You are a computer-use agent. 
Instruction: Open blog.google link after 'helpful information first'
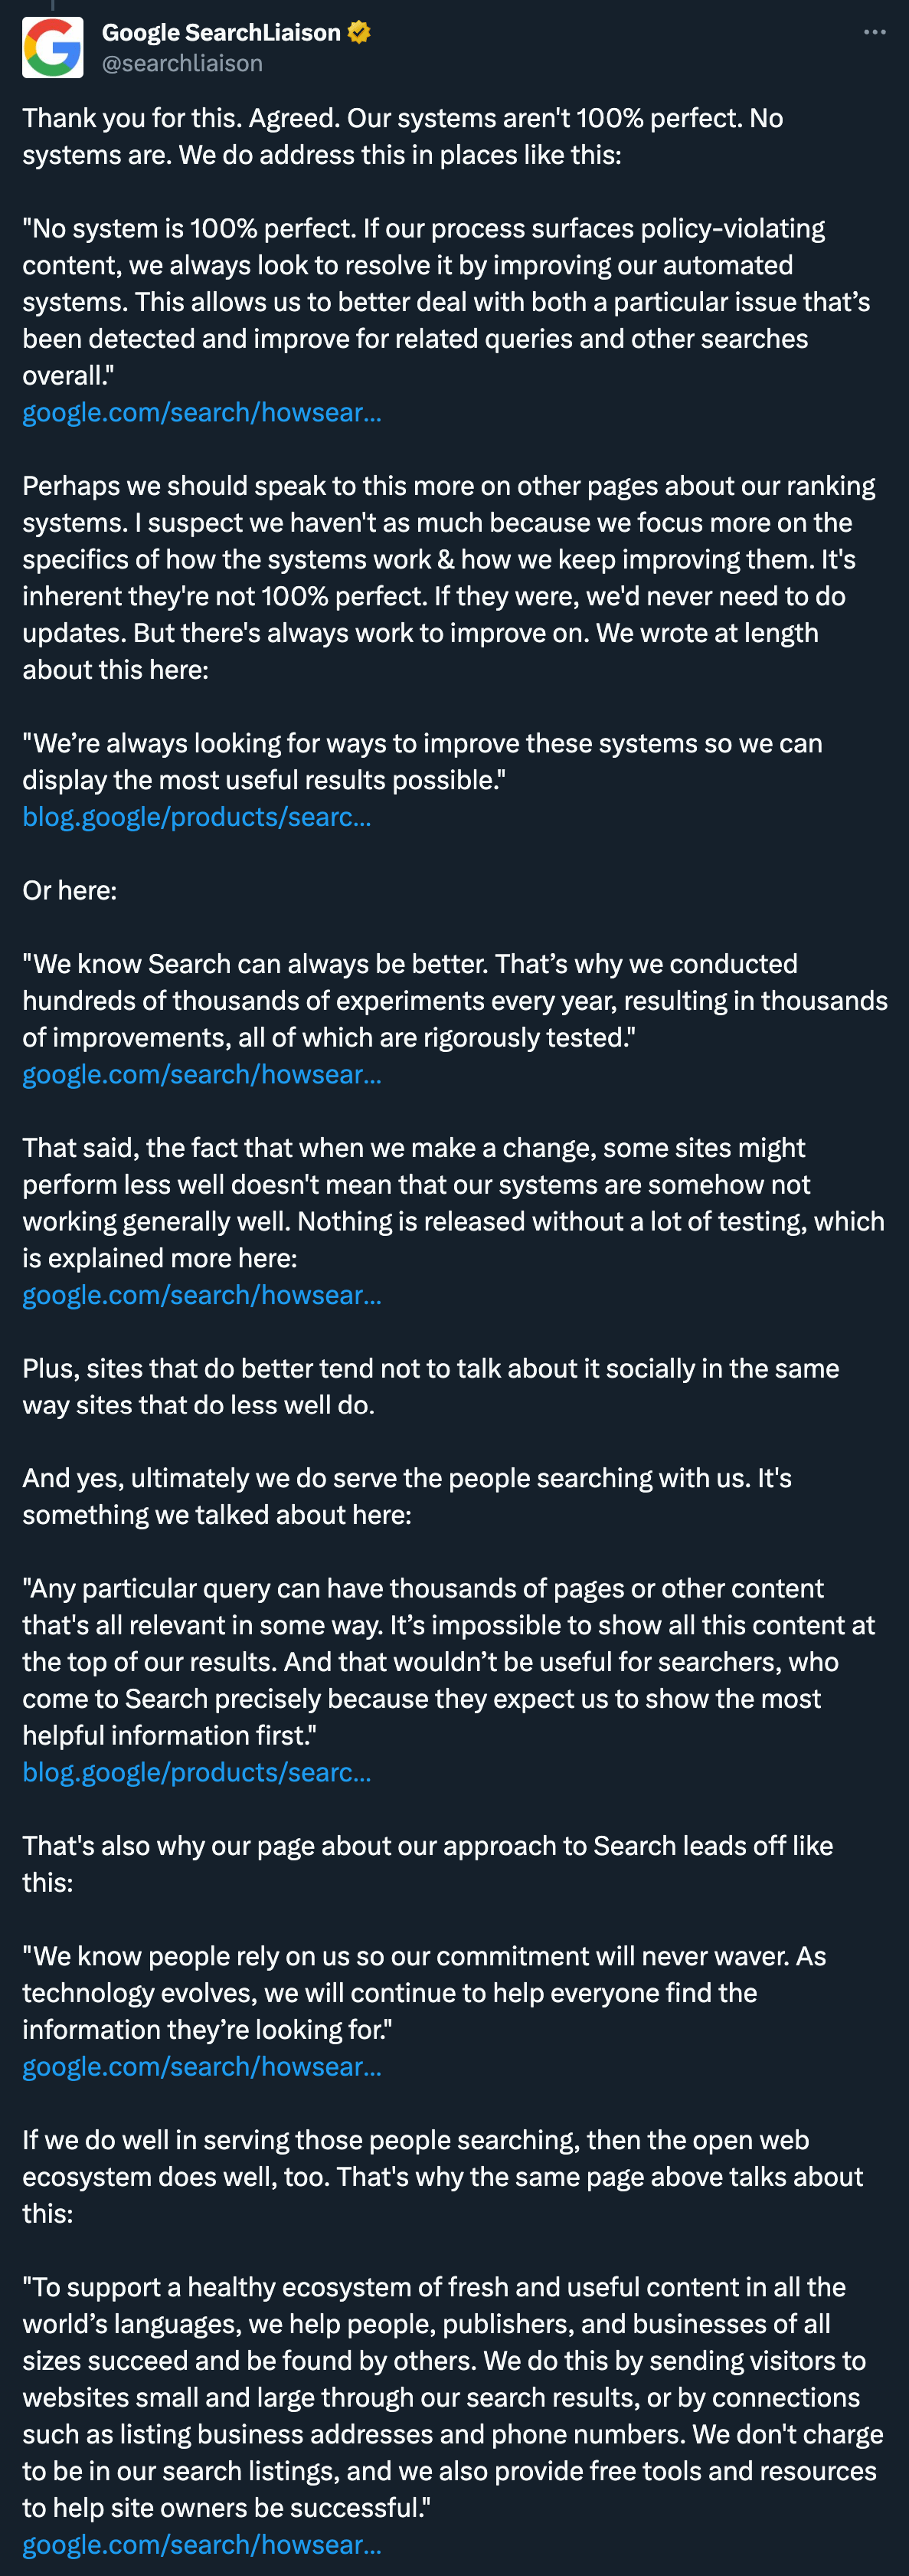197,1773
